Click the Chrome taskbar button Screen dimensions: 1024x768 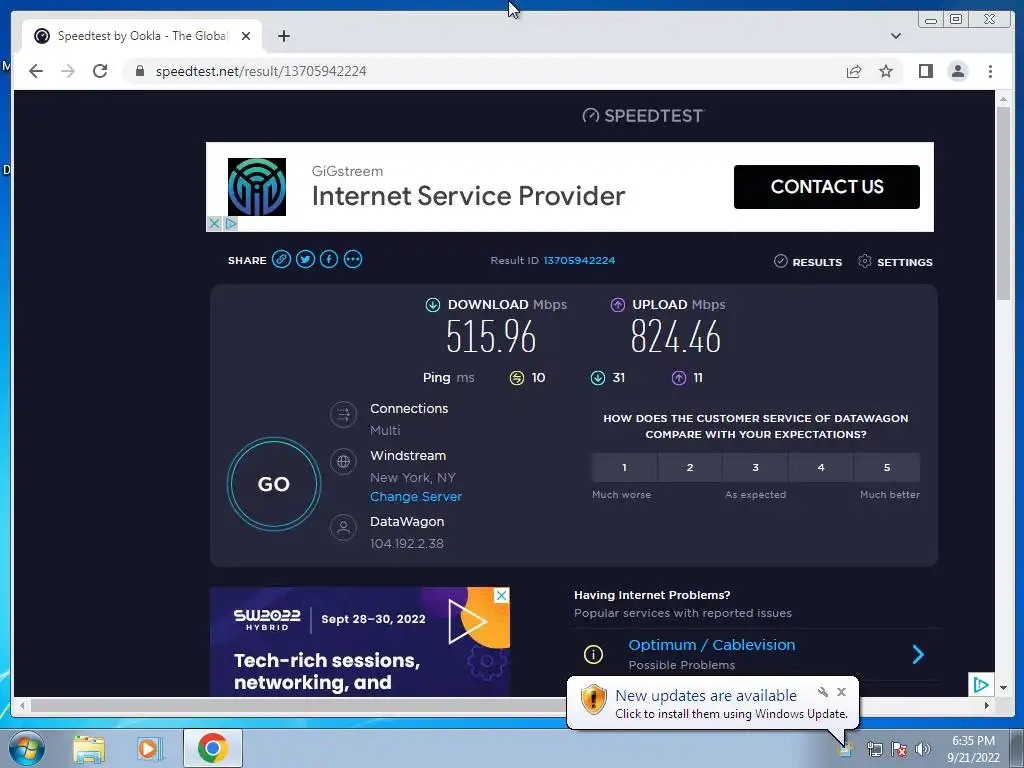click(x=212, y=748)
